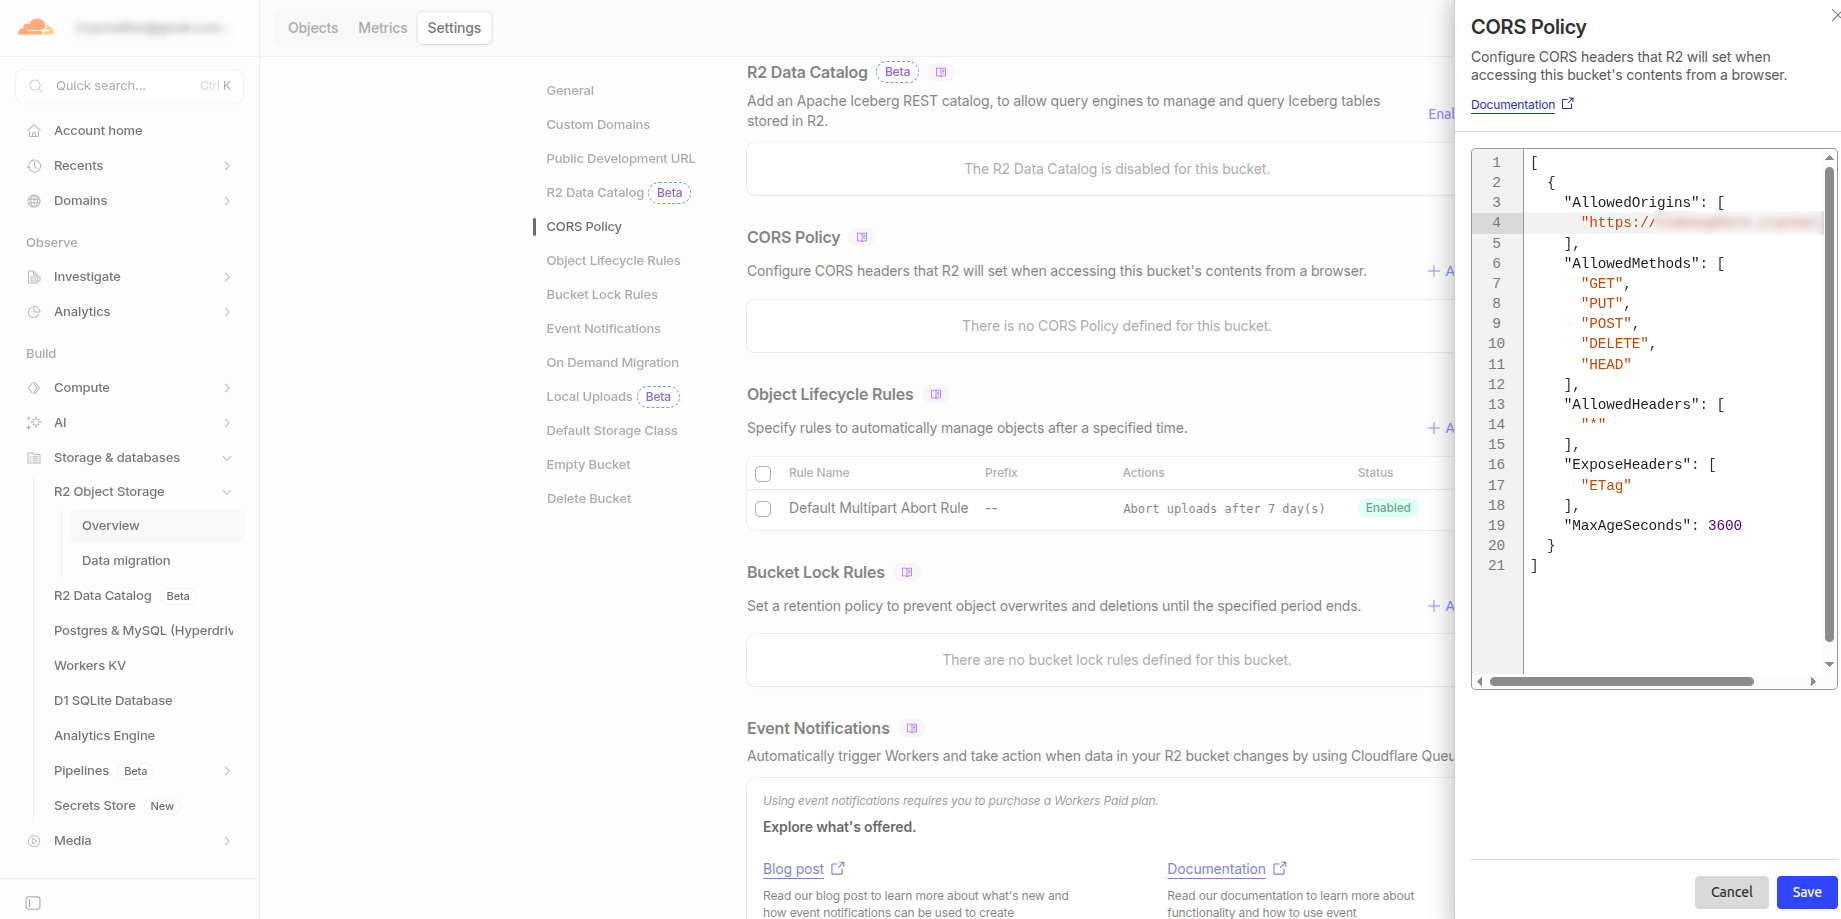Jump to Custom Domains section

pos(598,125)
